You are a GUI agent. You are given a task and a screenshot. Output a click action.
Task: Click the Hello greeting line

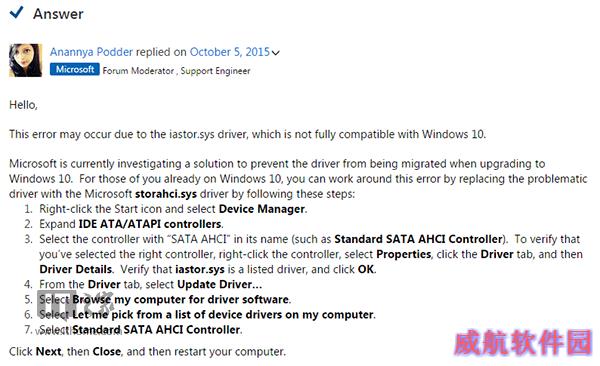click(x=23, y=105)
